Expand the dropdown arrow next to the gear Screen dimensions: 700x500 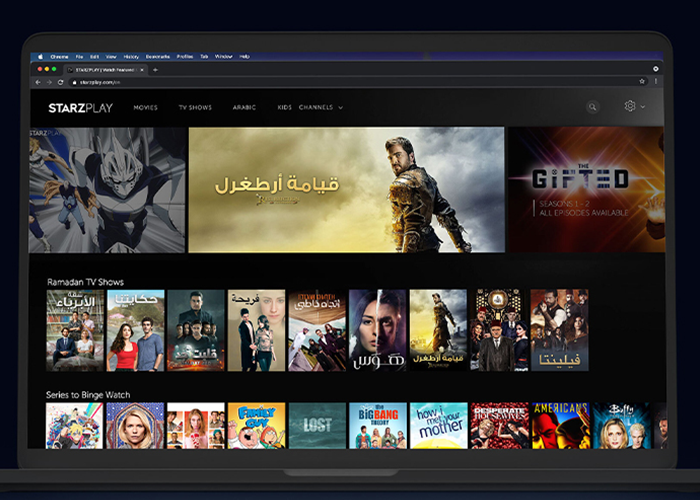coord(642,107)
